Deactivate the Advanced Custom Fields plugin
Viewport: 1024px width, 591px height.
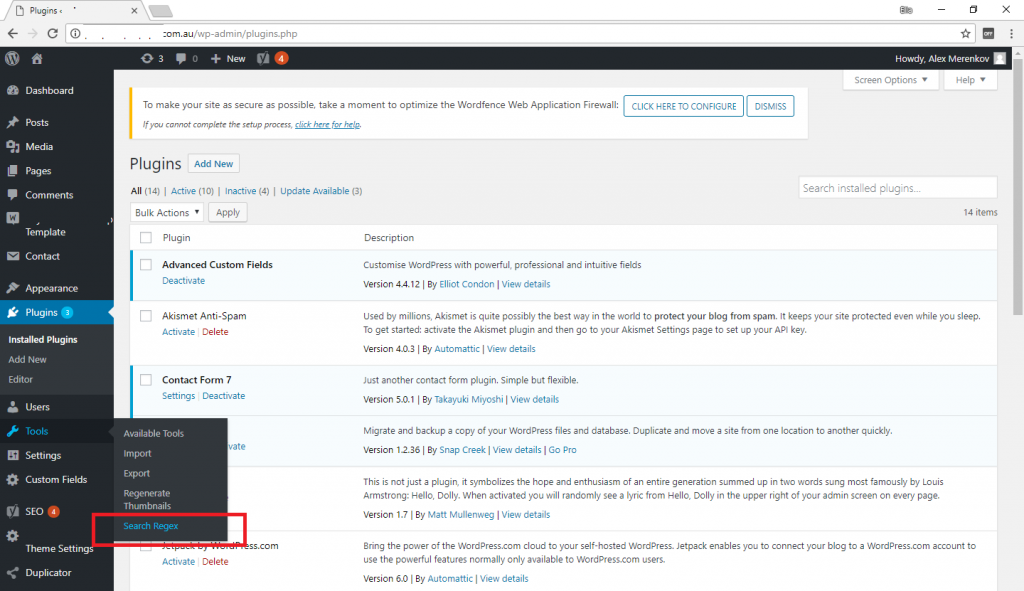(x=183, y=280)
